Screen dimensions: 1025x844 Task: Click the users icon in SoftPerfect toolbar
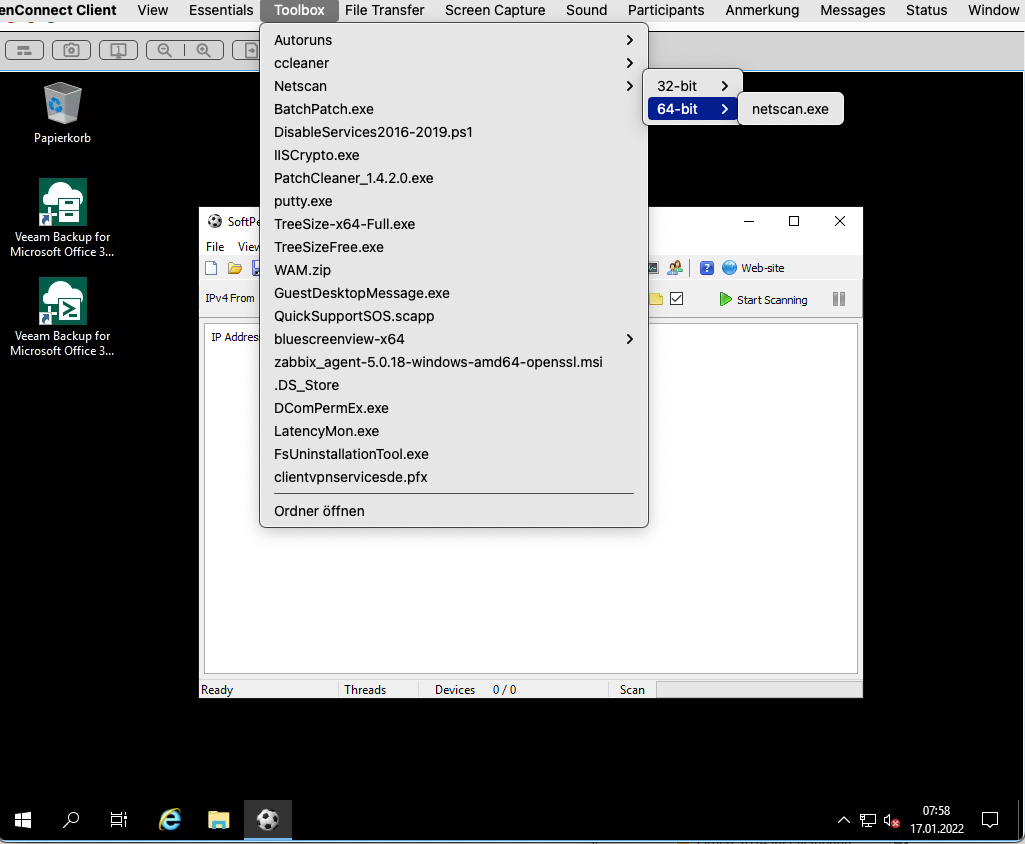[675, 268]
